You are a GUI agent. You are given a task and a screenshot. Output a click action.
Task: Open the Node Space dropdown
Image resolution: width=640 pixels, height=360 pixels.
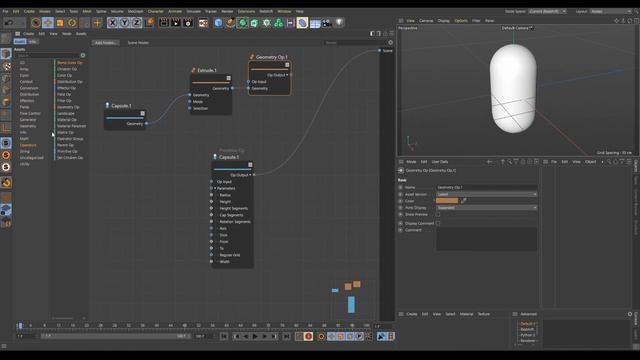tap(547, 11)
